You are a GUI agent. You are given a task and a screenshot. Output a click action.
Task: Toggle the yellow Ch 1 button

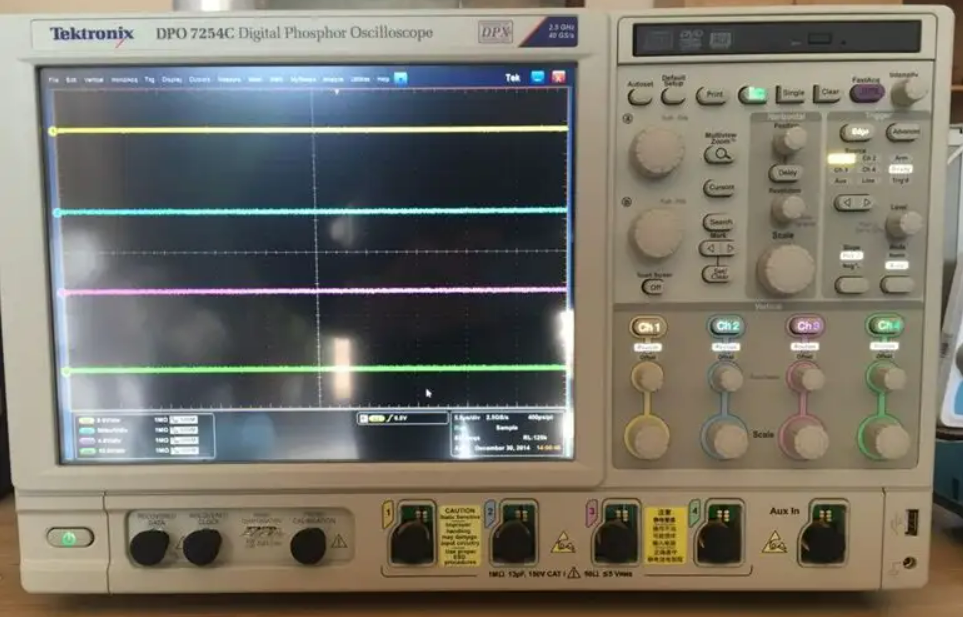pyautogui.click(x=649, y=327)
